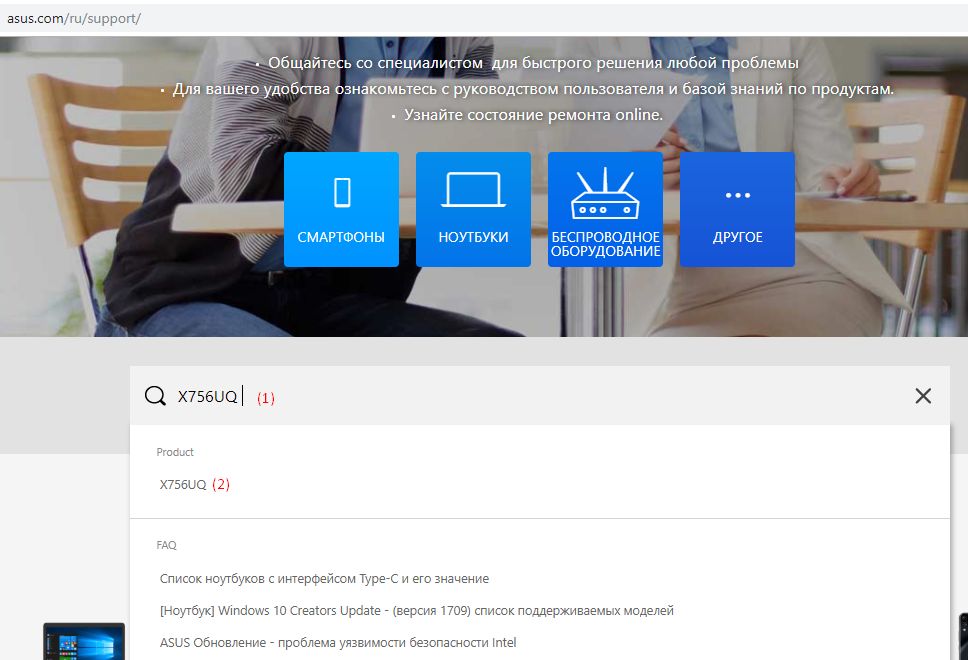Click the 'FAQ' section label
Image resolution: width=968 pixels, height=660 pixels.
click(167, 545)
